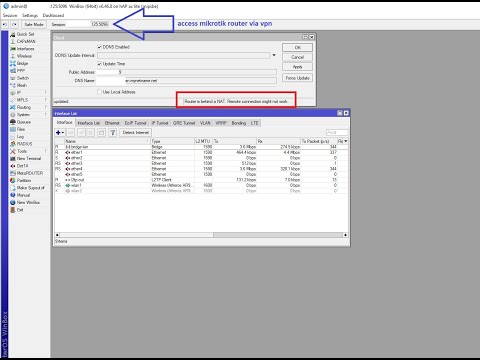The width and height of the screenshot is (480, 360).
Task: Click Cancel in the Cloud dialog
Action: pos(298,57)
